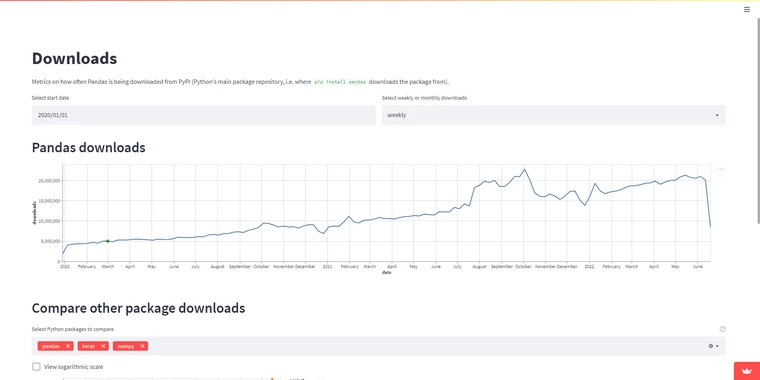Screen dimensions: 760x380
Task: Open the three-dot menu on Pandas chart
Action: pos(720,170)
